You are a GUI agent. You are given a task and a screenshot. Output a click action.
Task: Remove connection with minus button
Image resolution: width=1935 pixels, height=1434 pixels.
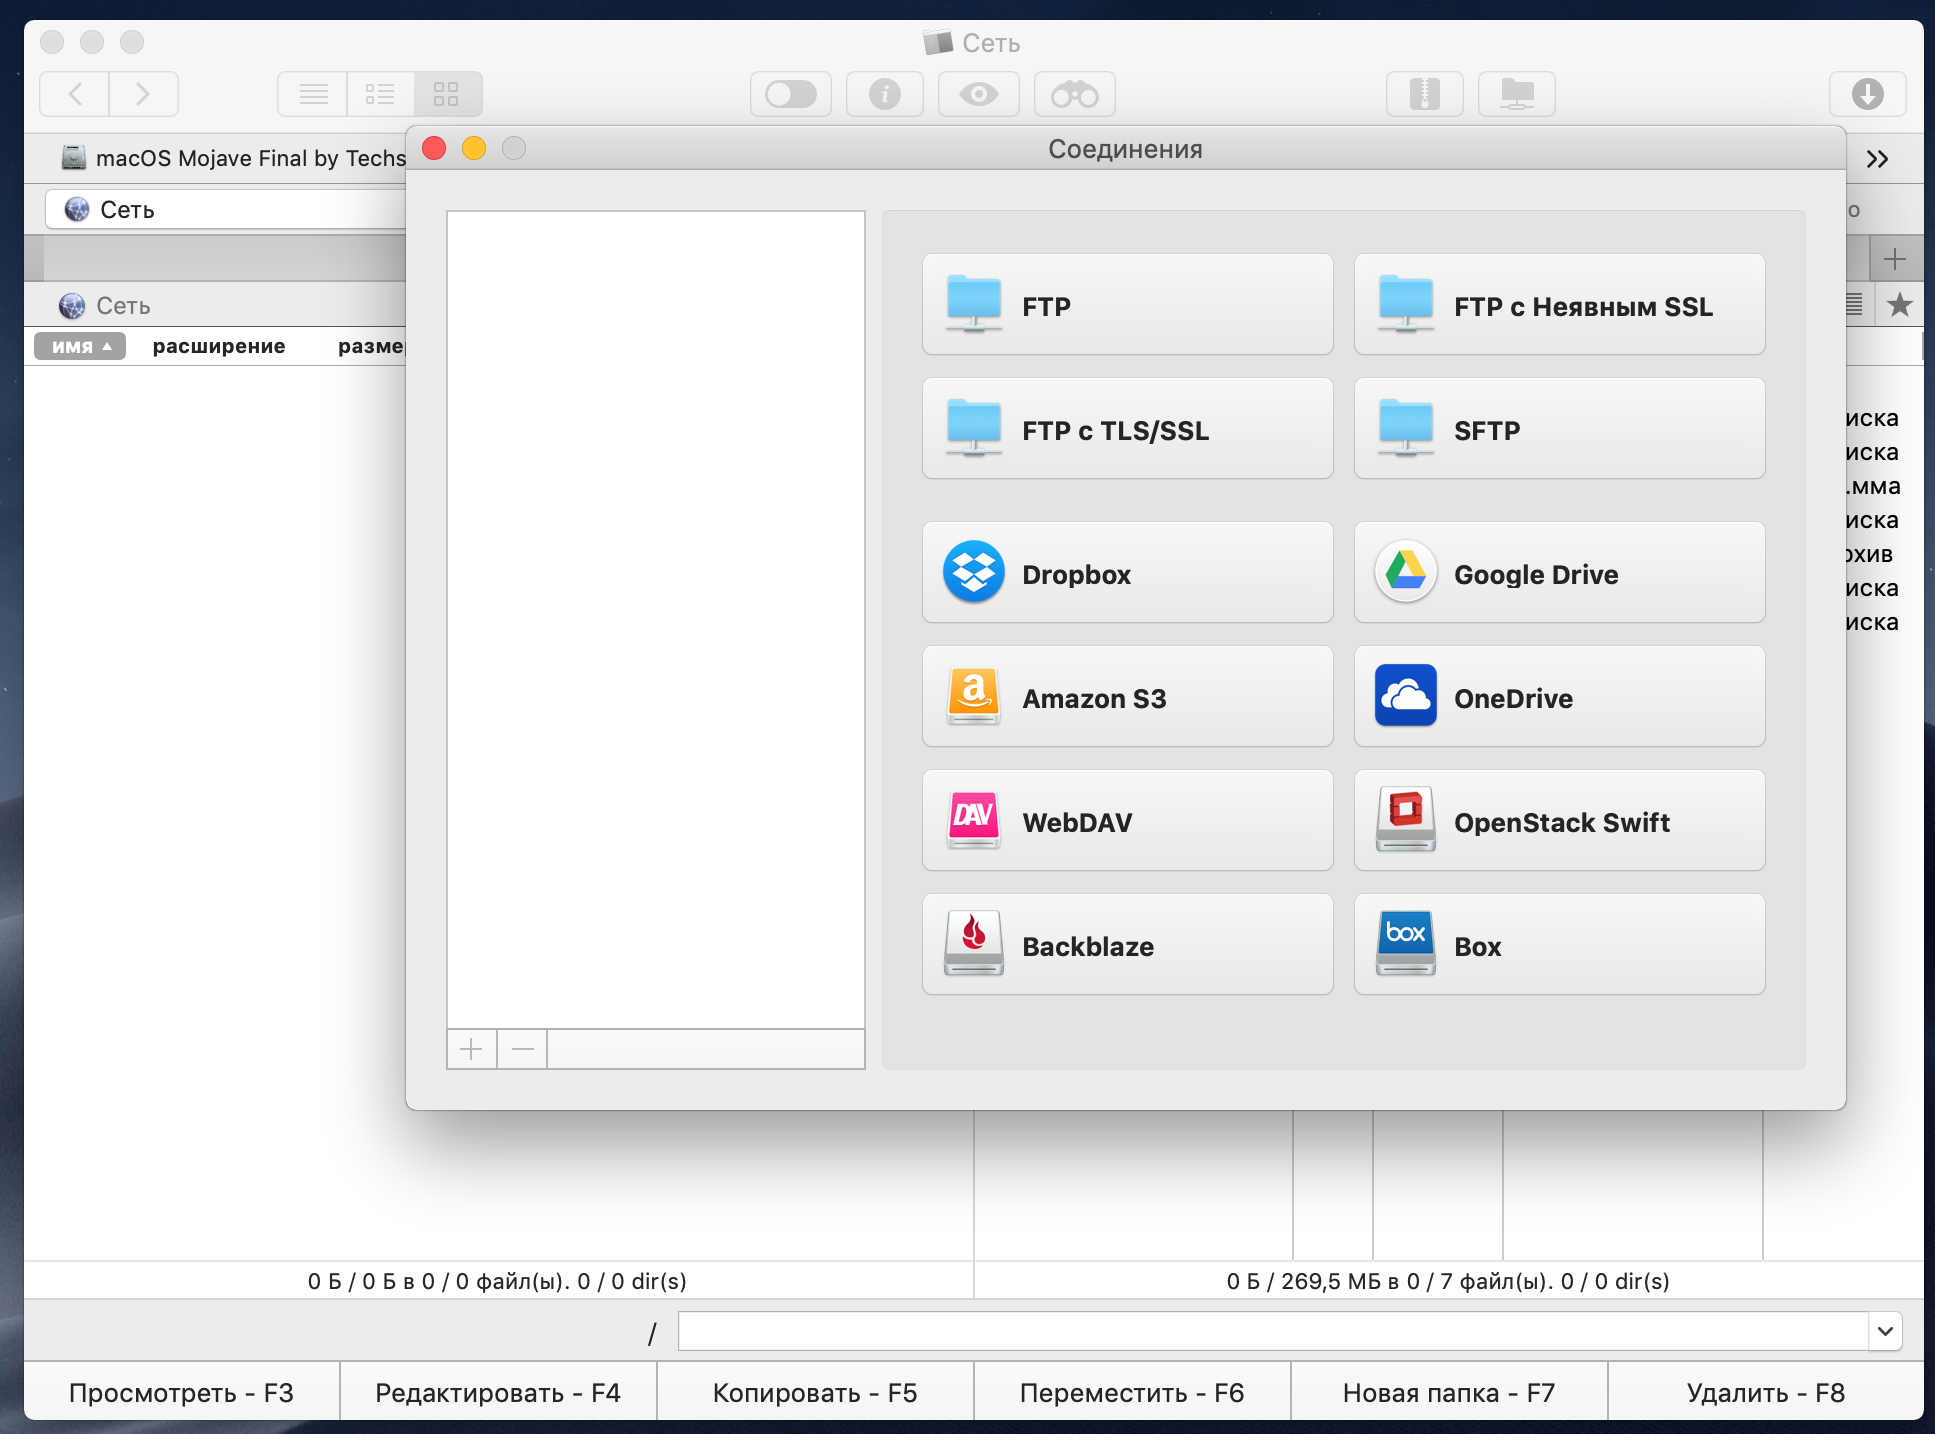pos(522,1049)
